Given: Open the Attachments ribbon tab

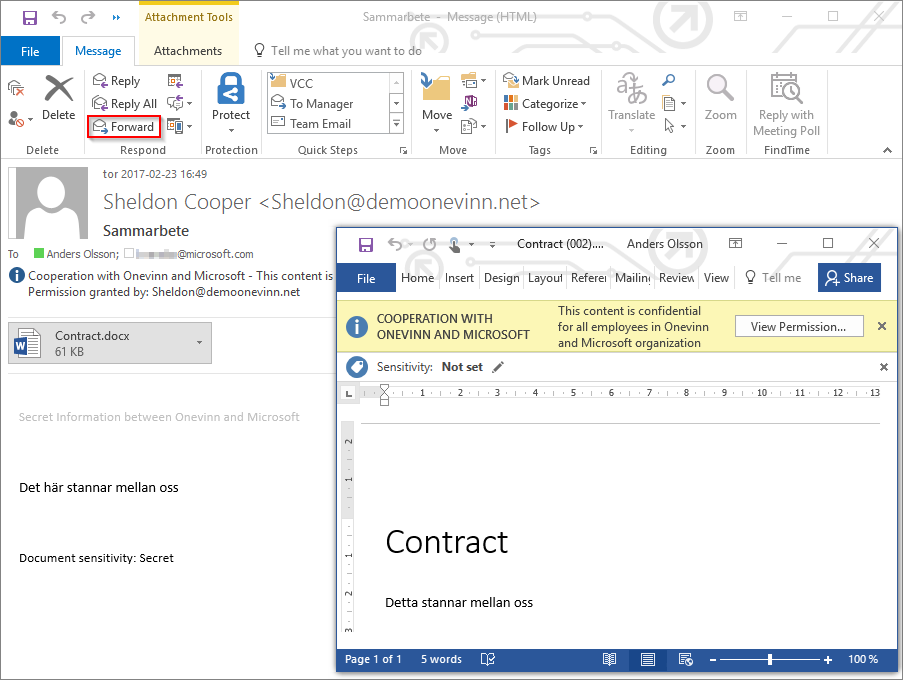Looking at the screenshot, I should [x=188, y=51].
